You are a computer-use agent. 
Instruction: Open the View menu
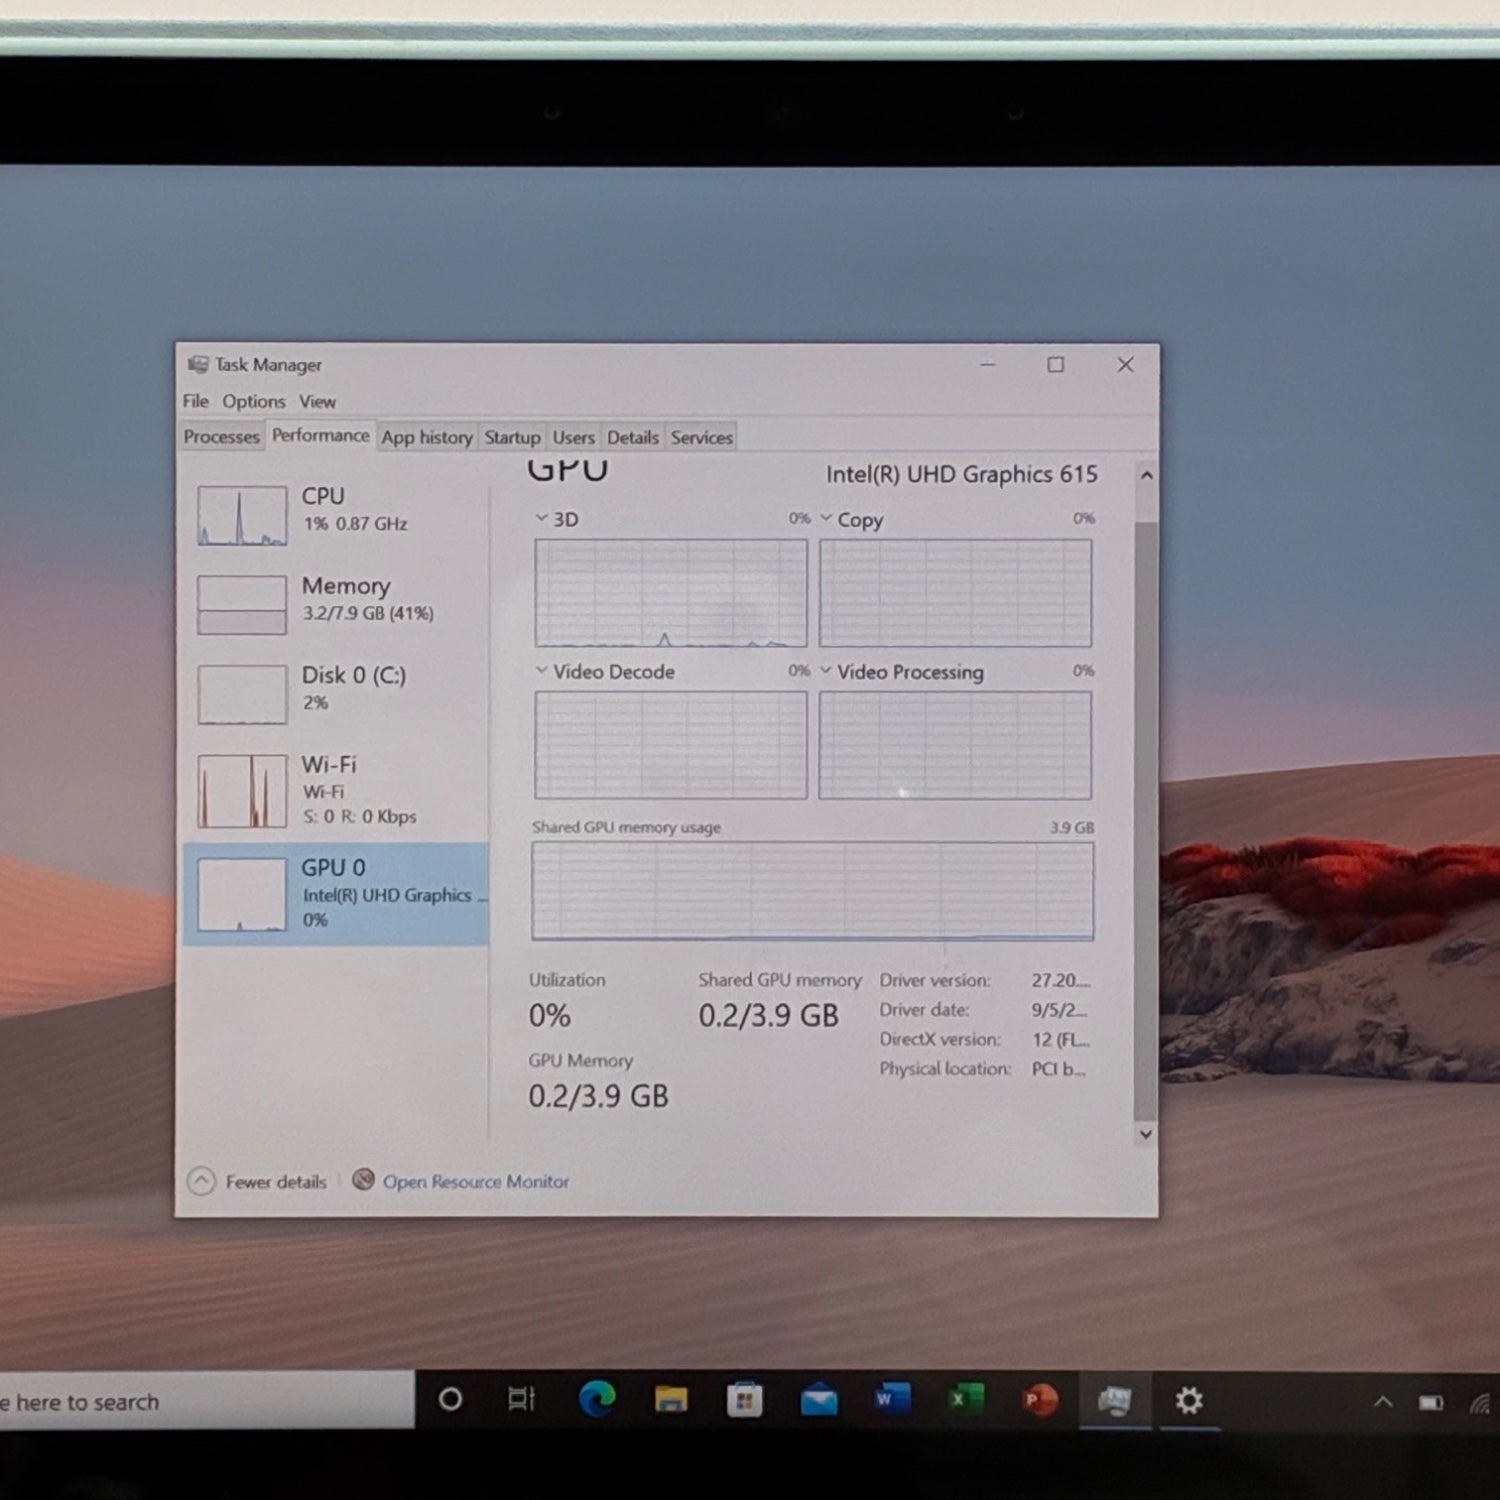pyautogui.click(x=317, y=401)
